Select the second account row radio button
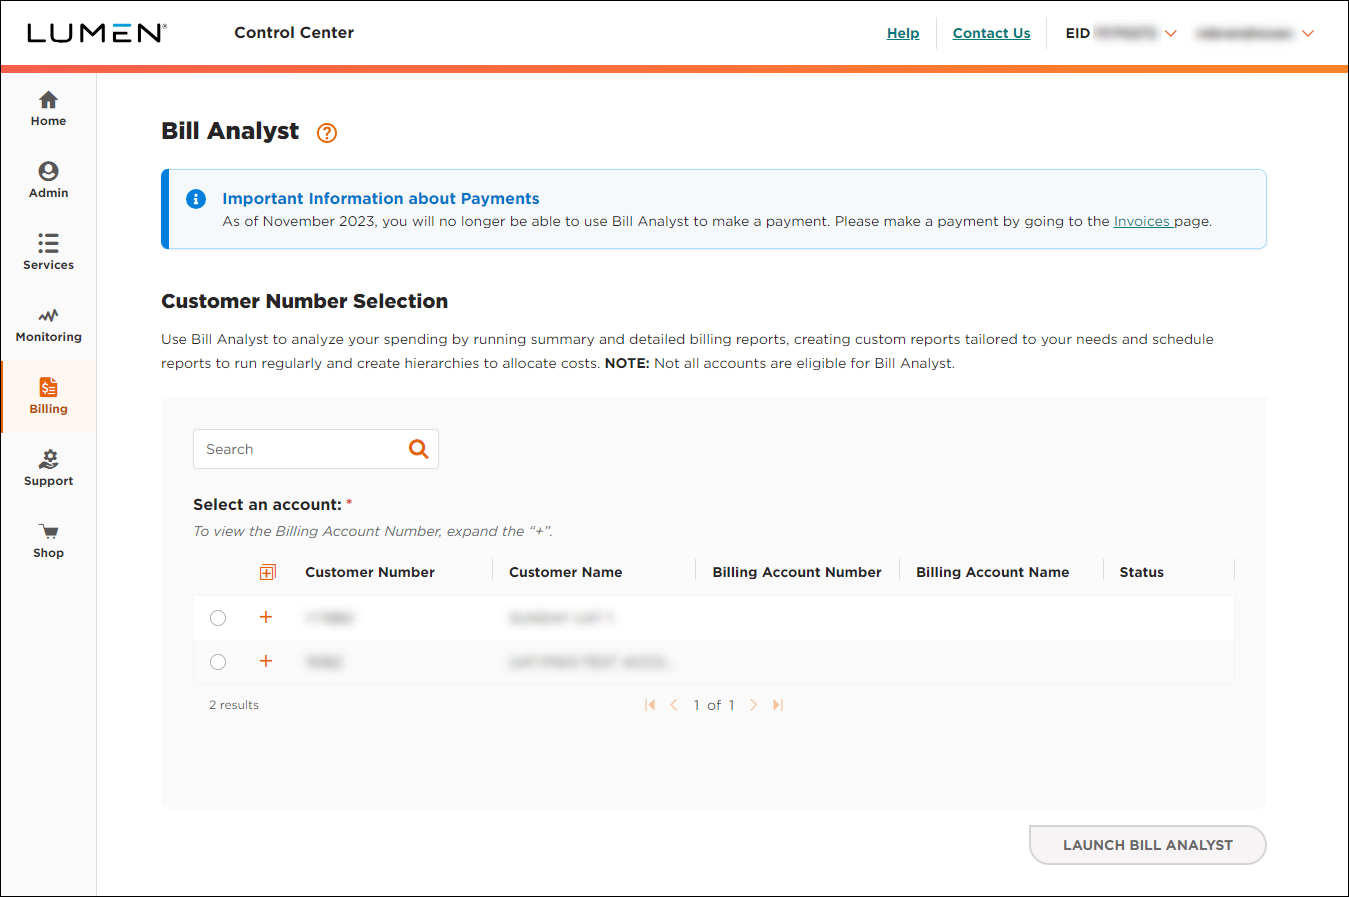The image size is (1349, 897). (218, 662)
